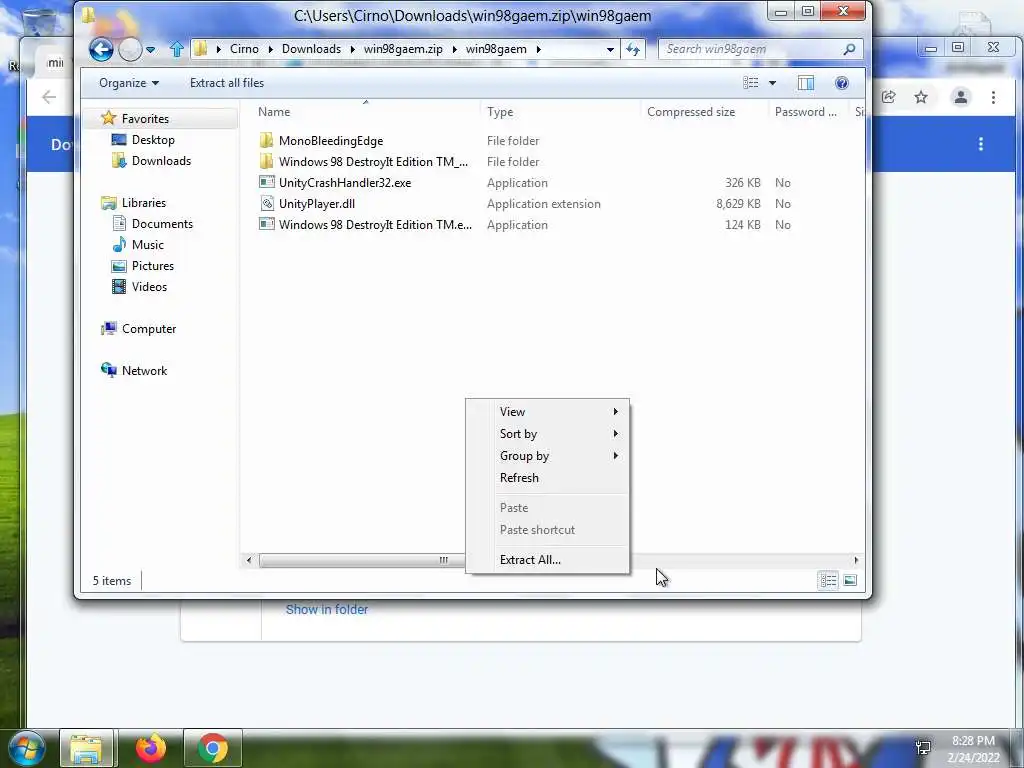Click Chrome share page icon
The width and height of the screenshot is (1024, 768).
888,97
